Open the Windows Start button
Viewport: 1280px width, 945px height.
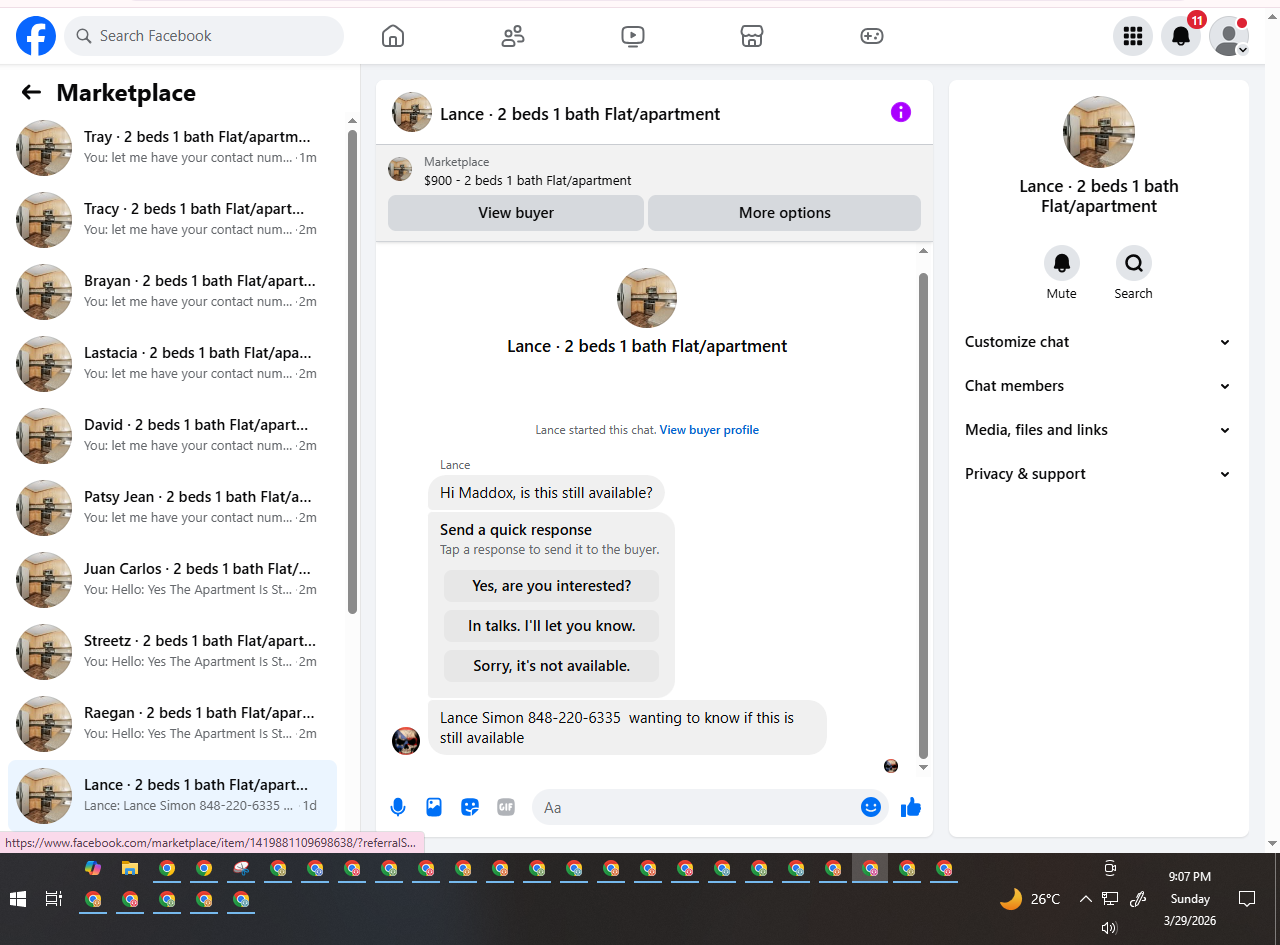coord(18,899)
